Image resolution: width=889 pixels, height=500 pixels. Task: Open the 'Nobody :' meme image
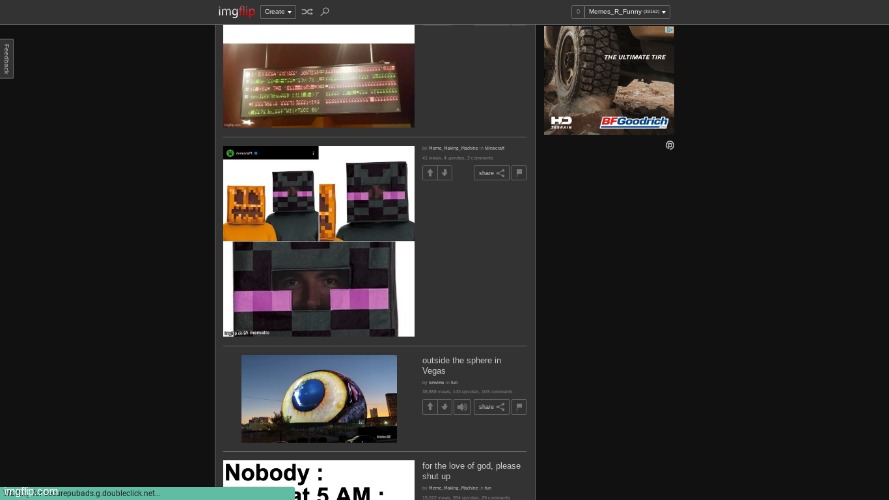coord(319,480)
